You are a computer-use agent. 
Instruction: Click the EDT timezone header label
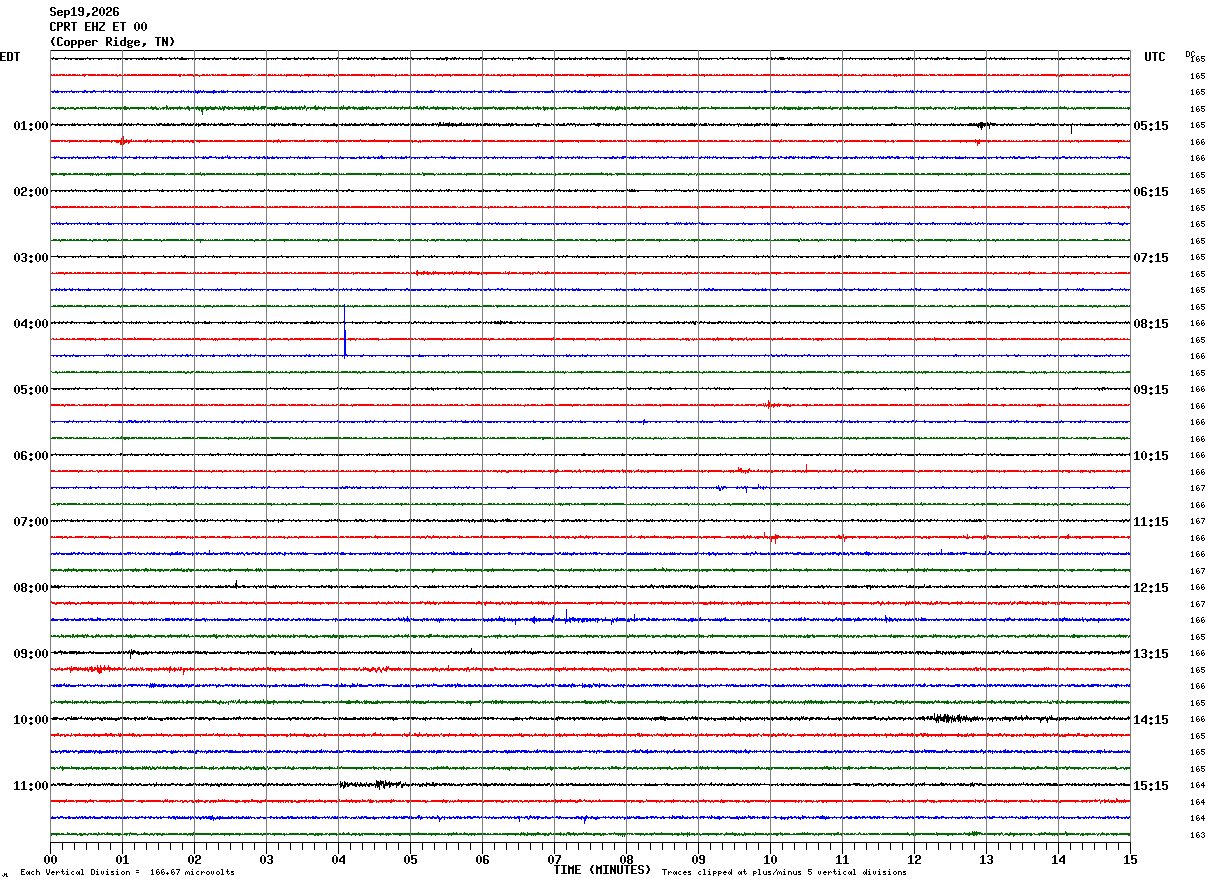tap(9, 57)
